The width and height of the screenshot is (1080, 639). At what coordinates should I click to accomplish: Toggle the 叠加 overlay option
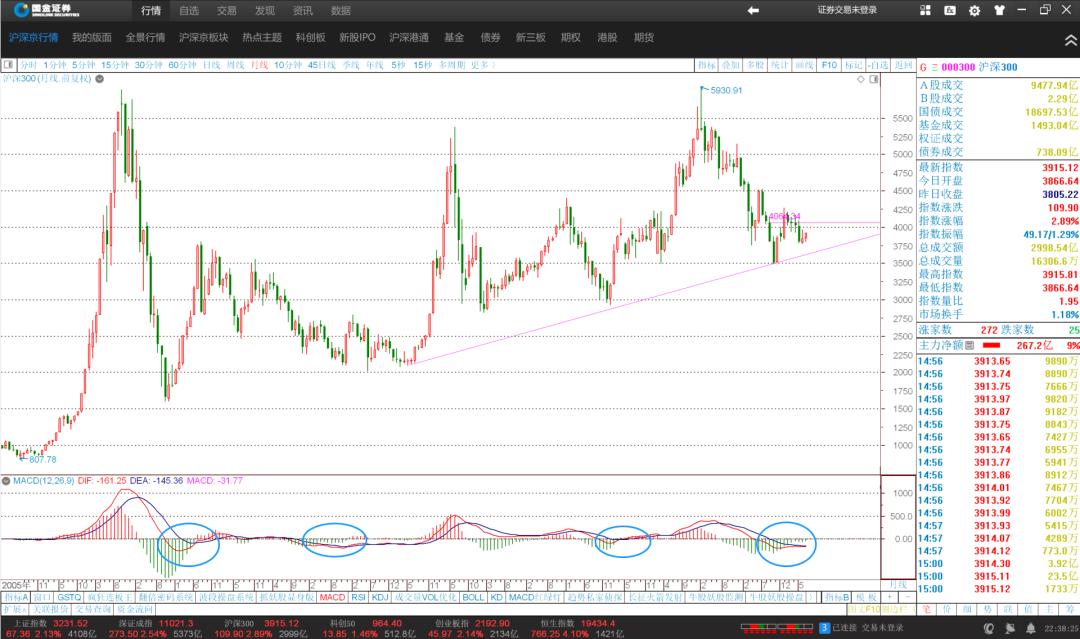[x=731, y=65]
